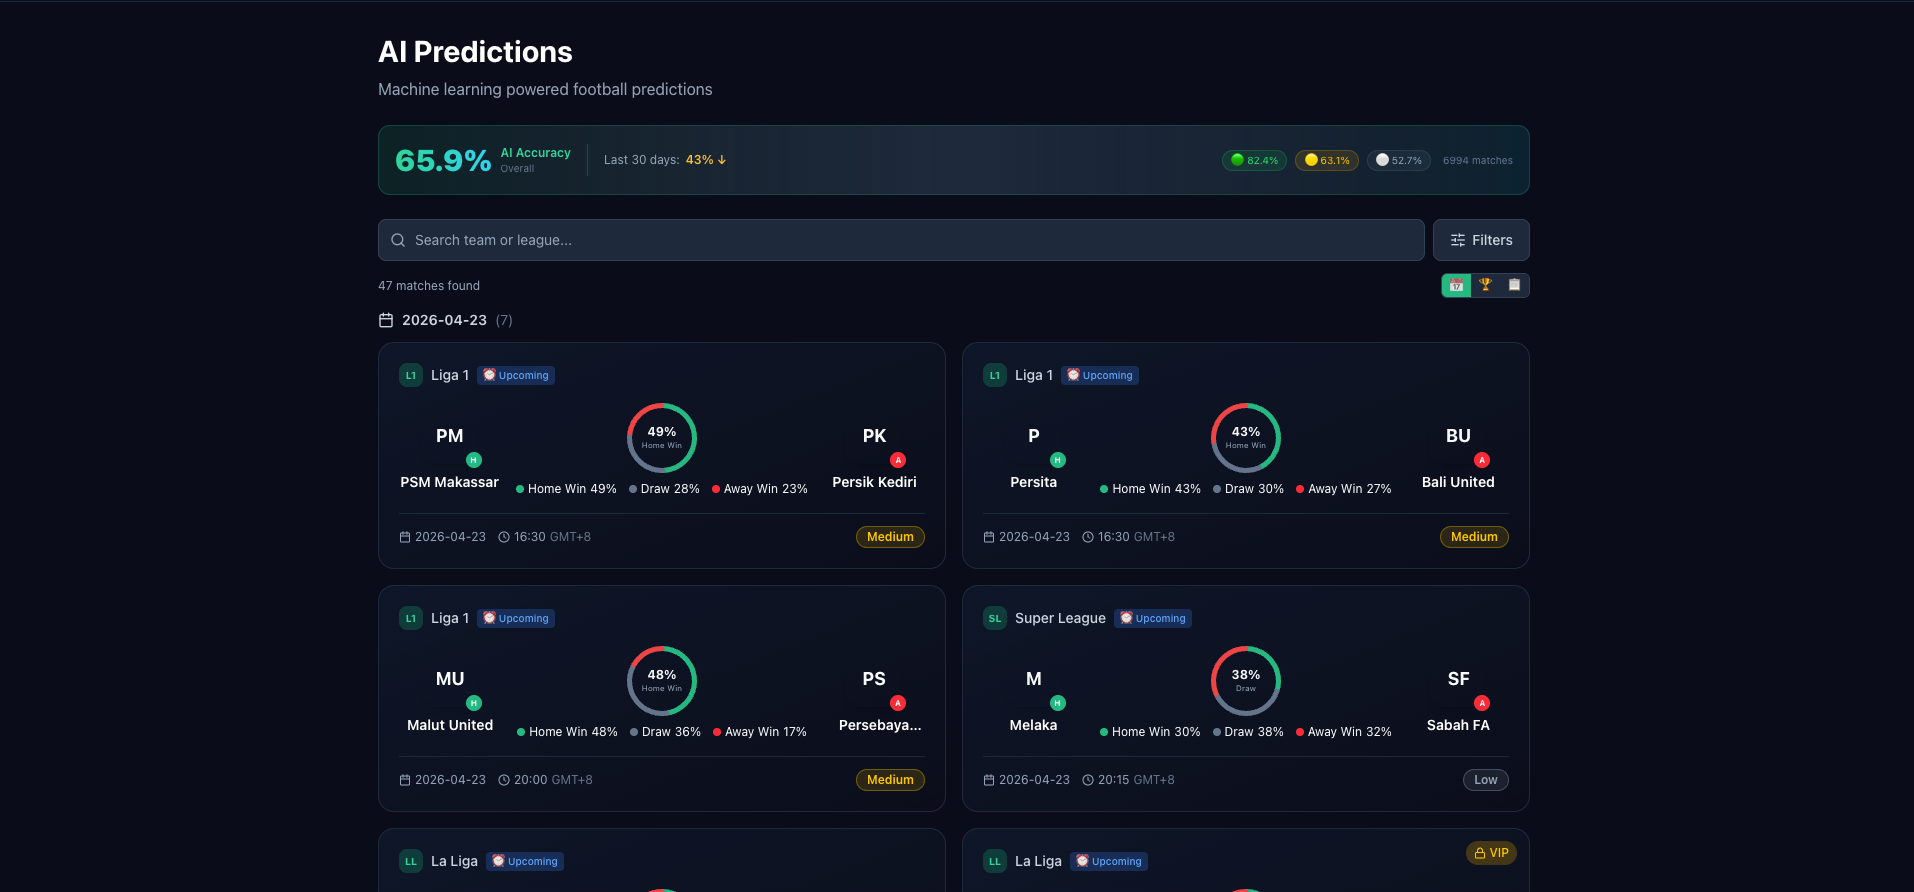Click L1 league icon on Malut United card
Screen dimensions: 1914x892
pyautogui.click(x=411, y=618)
